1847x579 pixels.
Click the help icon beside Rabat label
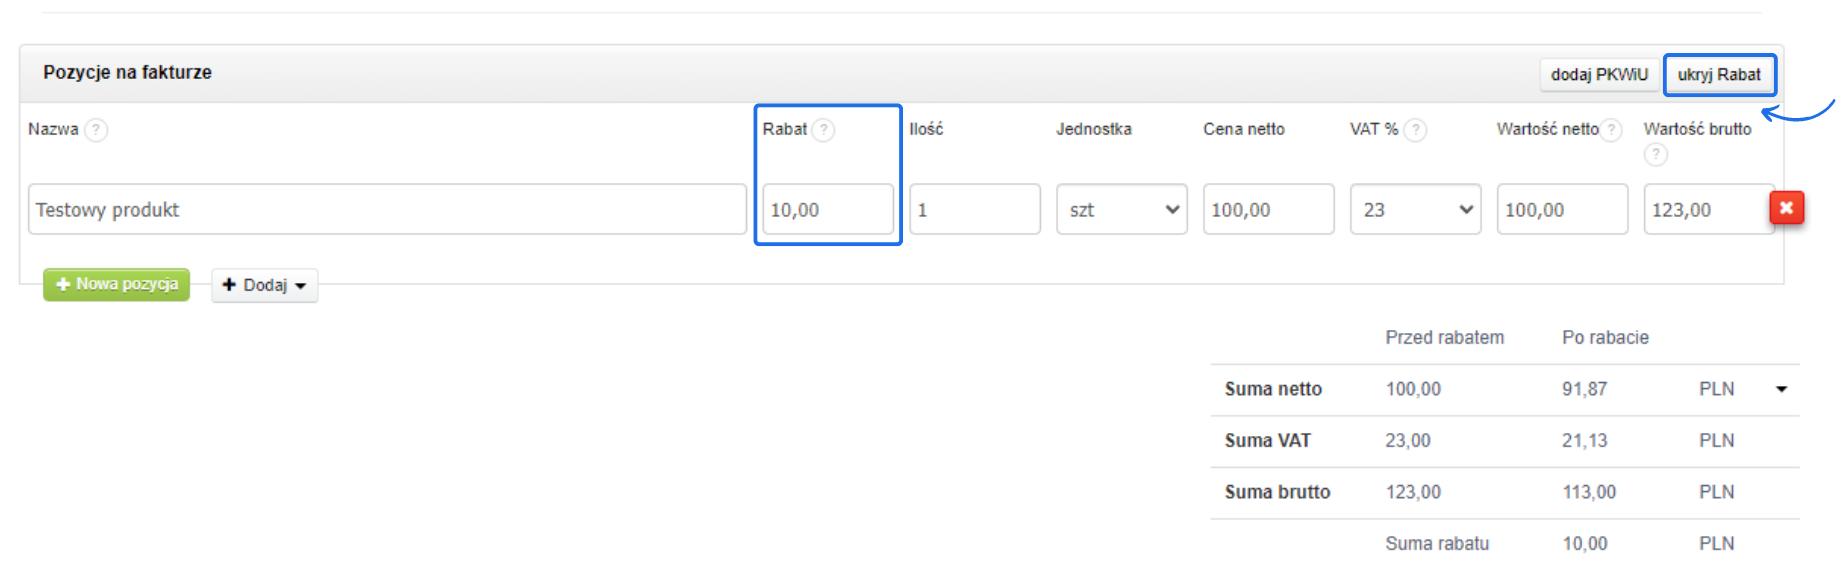pos(823,130)
